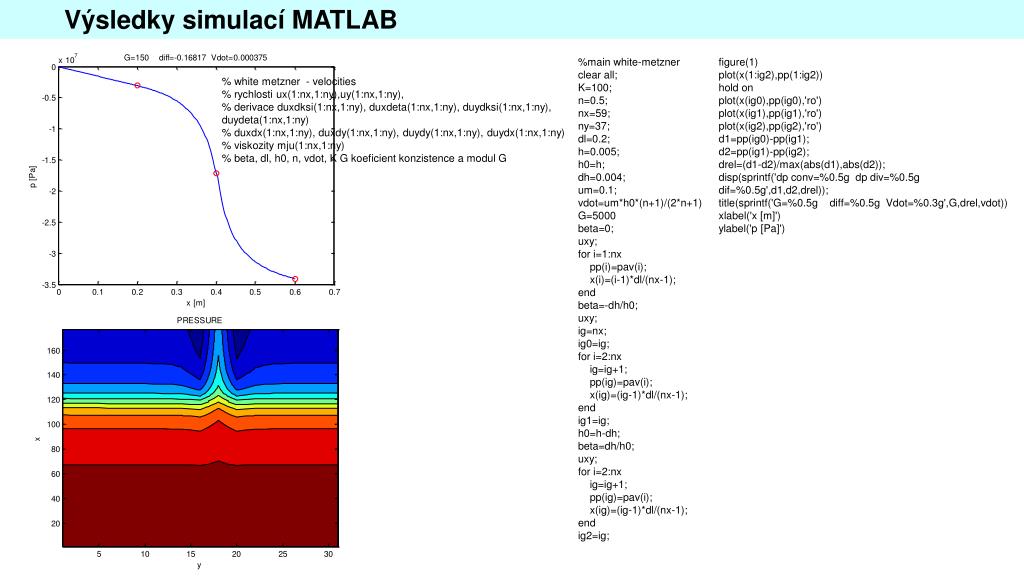Image resolution: width=1024 pixels, height=576 pixels.
Task: Click the 'x [m]' axis label under plot
Action: click(x=195, y=302)
